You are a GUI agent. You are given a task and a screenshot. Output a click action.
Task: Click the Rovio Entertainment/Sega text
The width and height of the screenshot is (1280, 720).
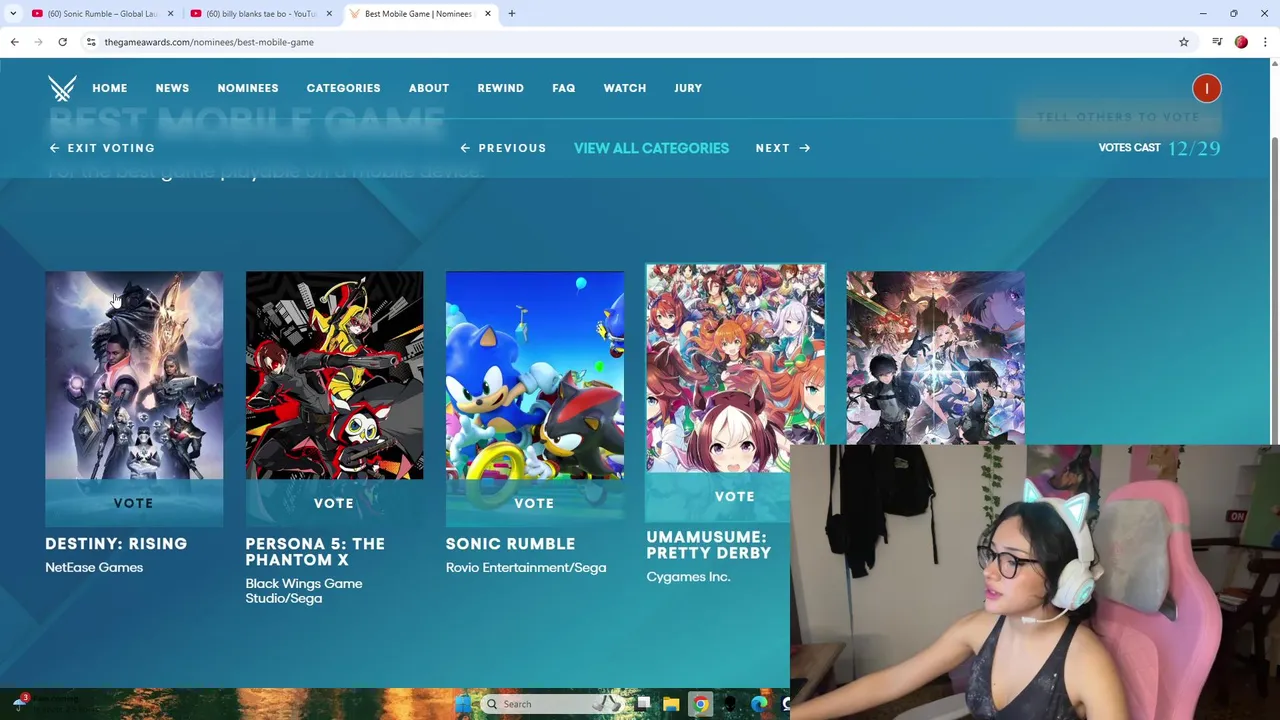tap(526, 568)
